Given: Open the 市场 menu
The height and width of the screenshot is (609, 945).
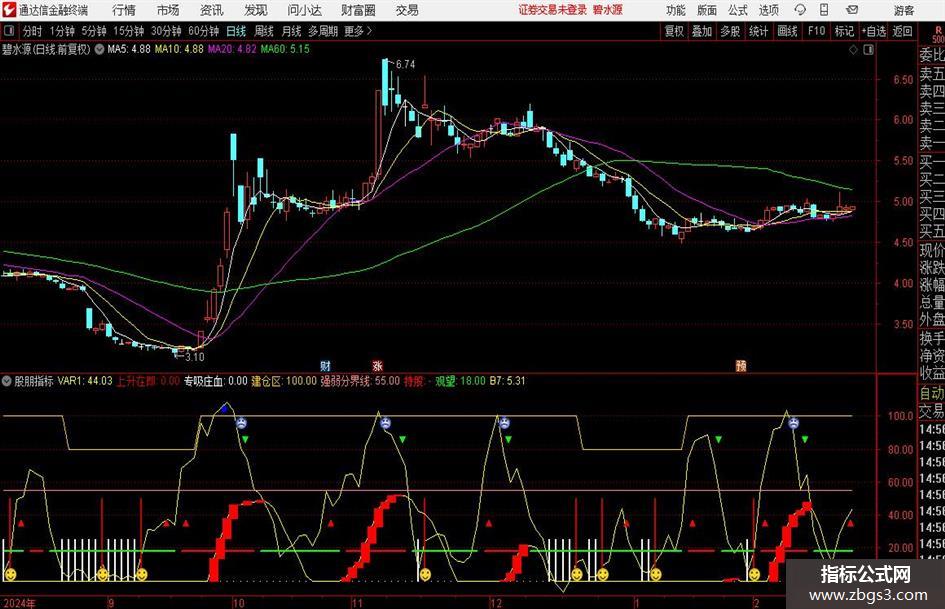Looking at the screenshot, I should tap(168, 10).
